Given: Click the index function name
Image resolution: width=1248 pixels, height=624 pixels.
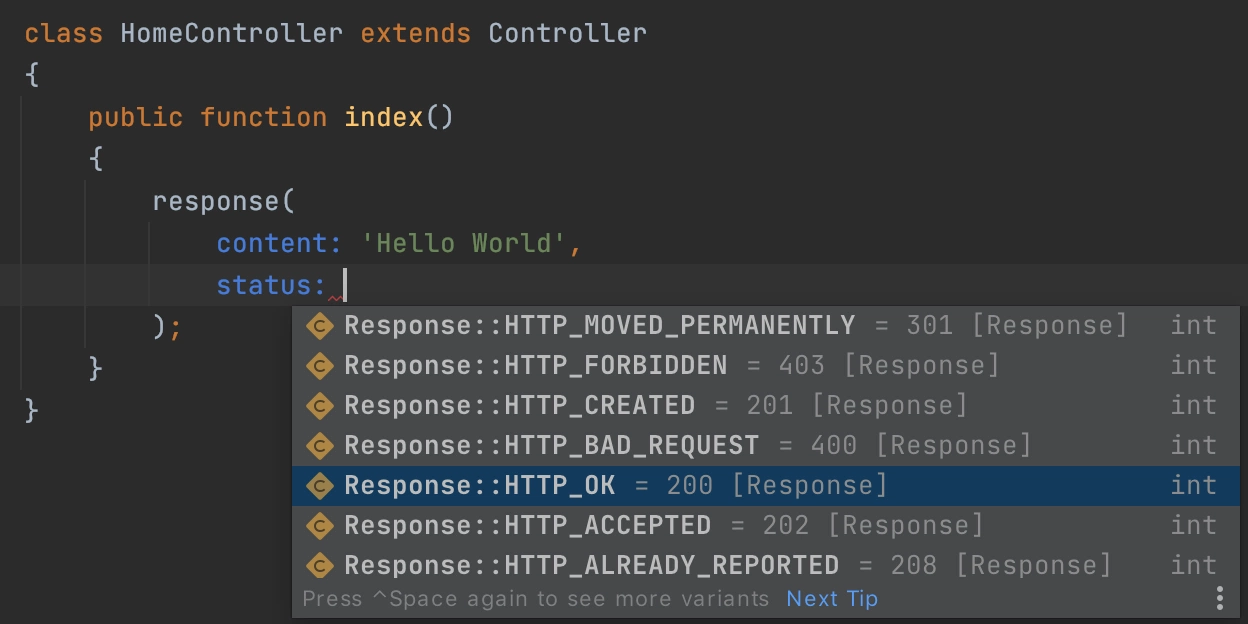Looking at the screenshot, I should pyautogui.click(x=384, y=118).
